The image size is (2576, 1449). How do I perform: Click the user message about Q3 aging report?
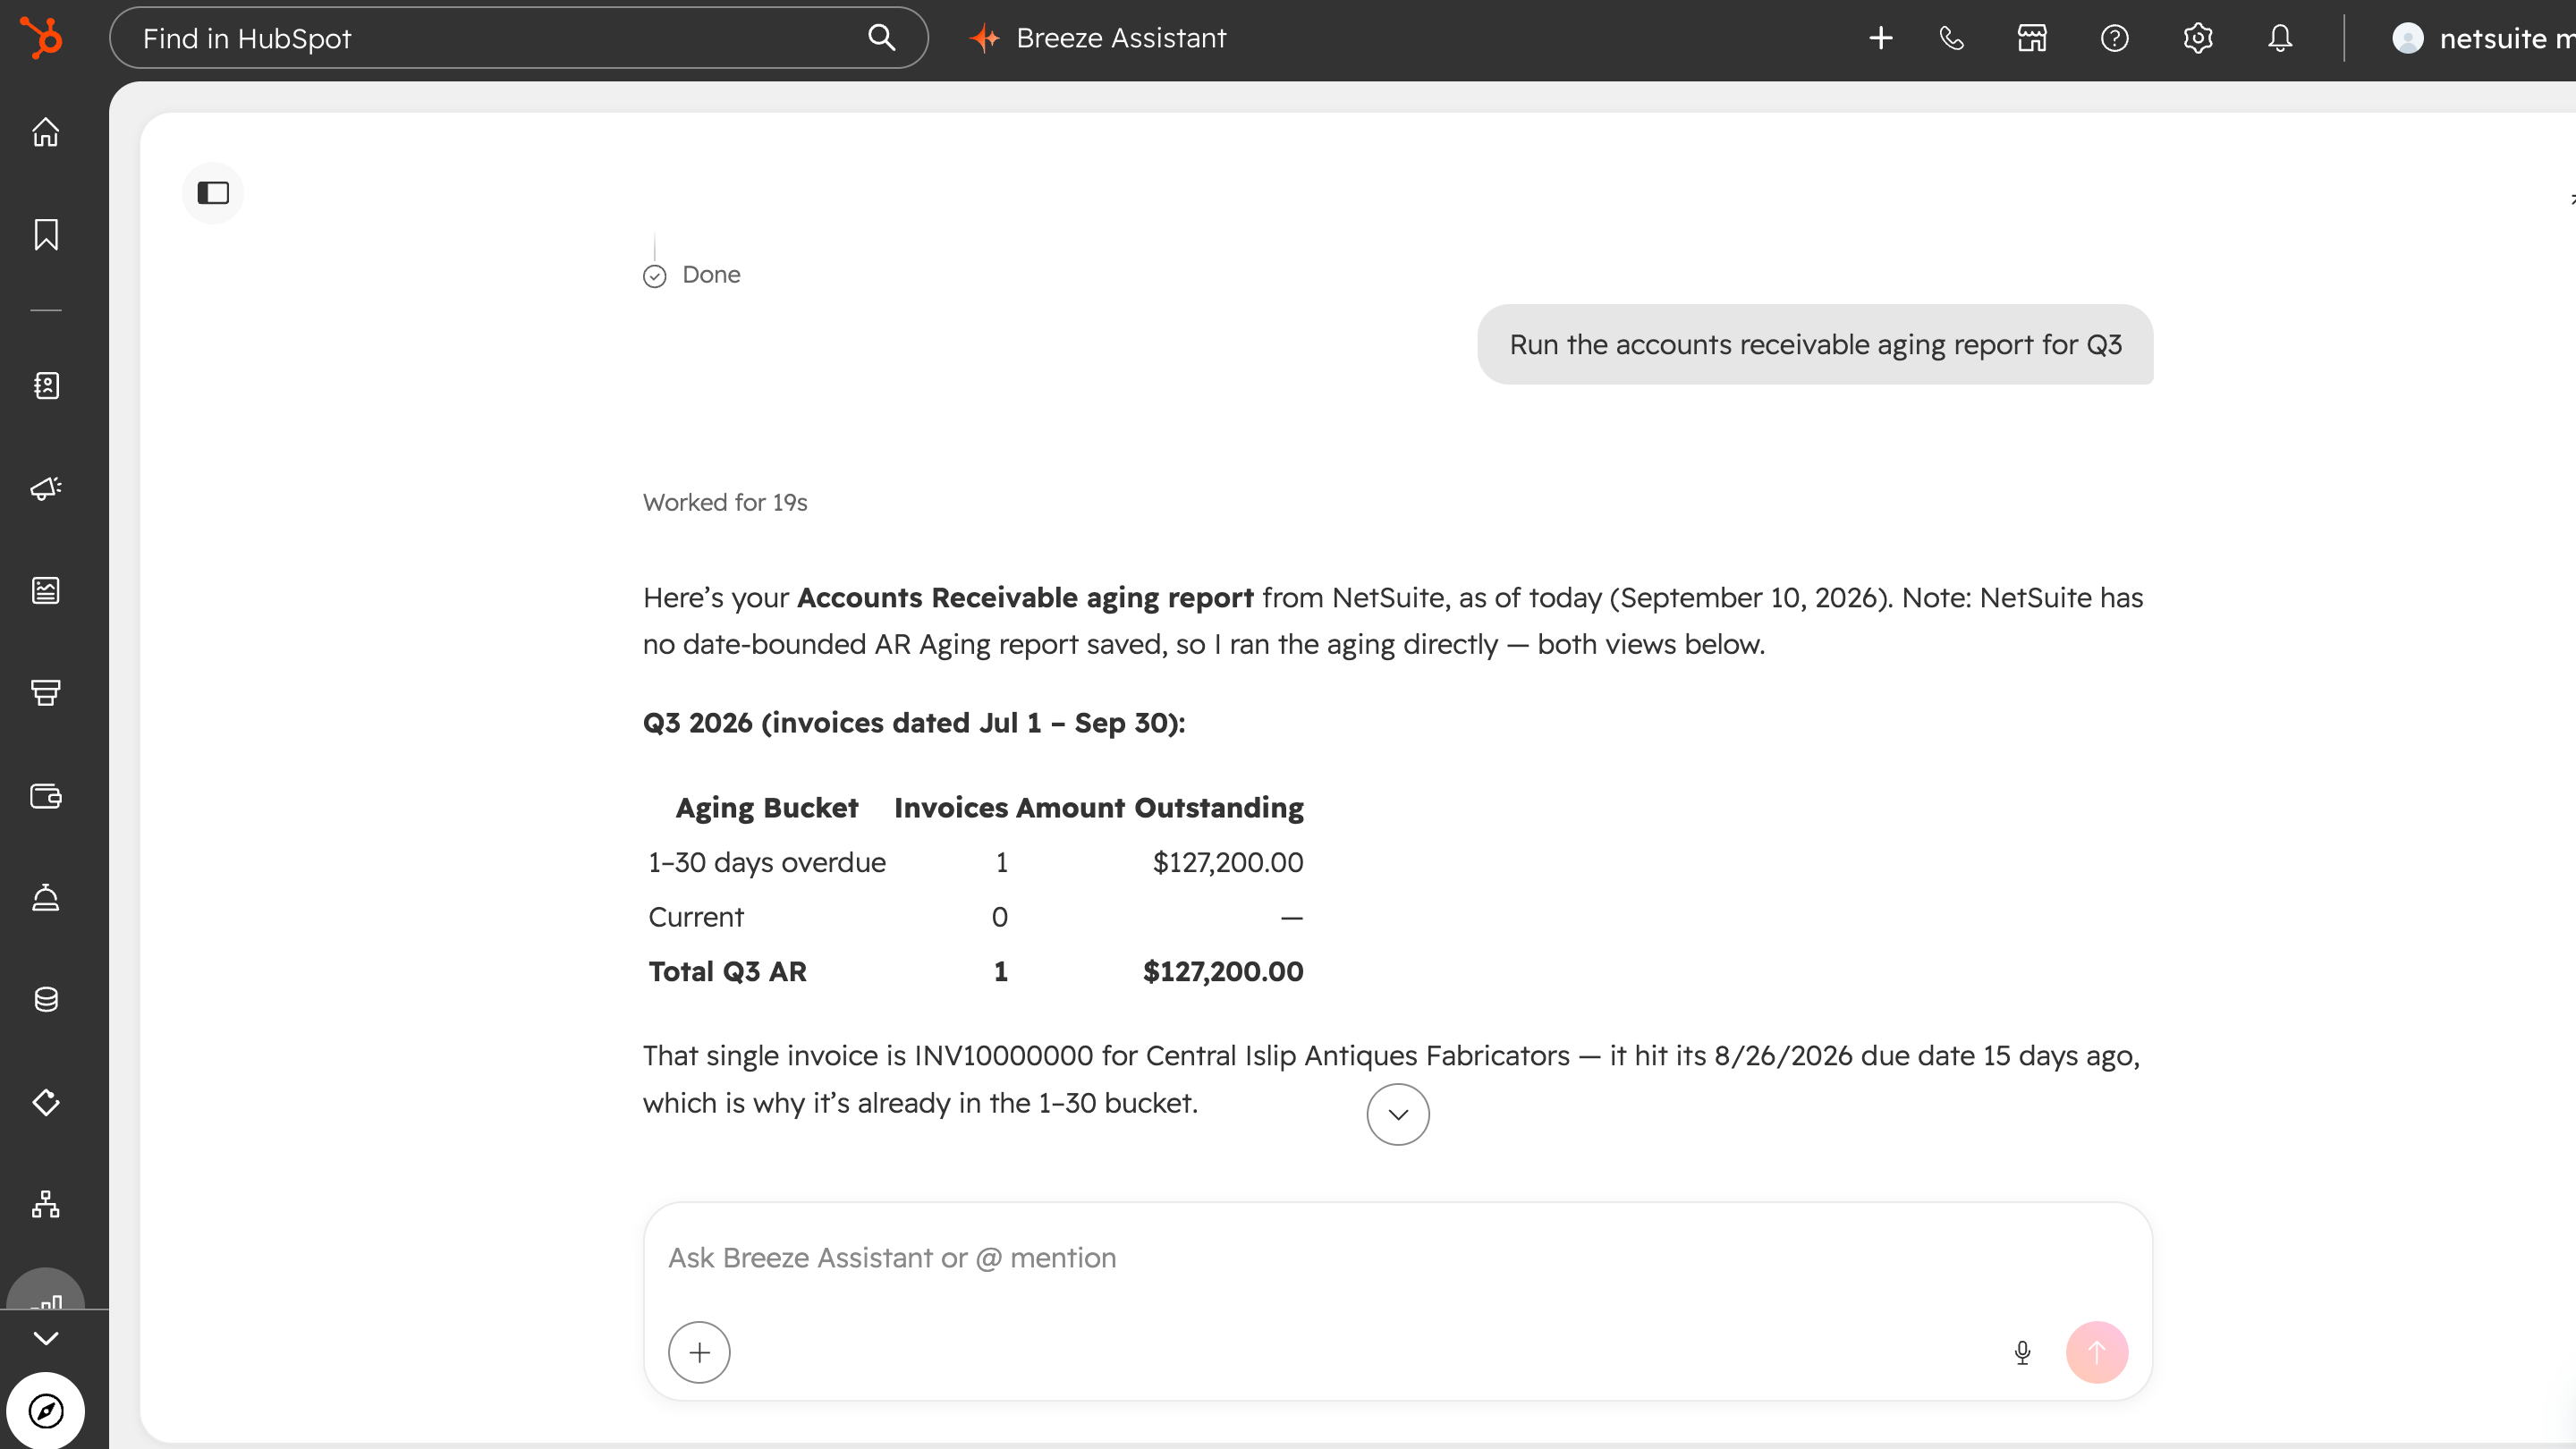tap(1815, 344)
